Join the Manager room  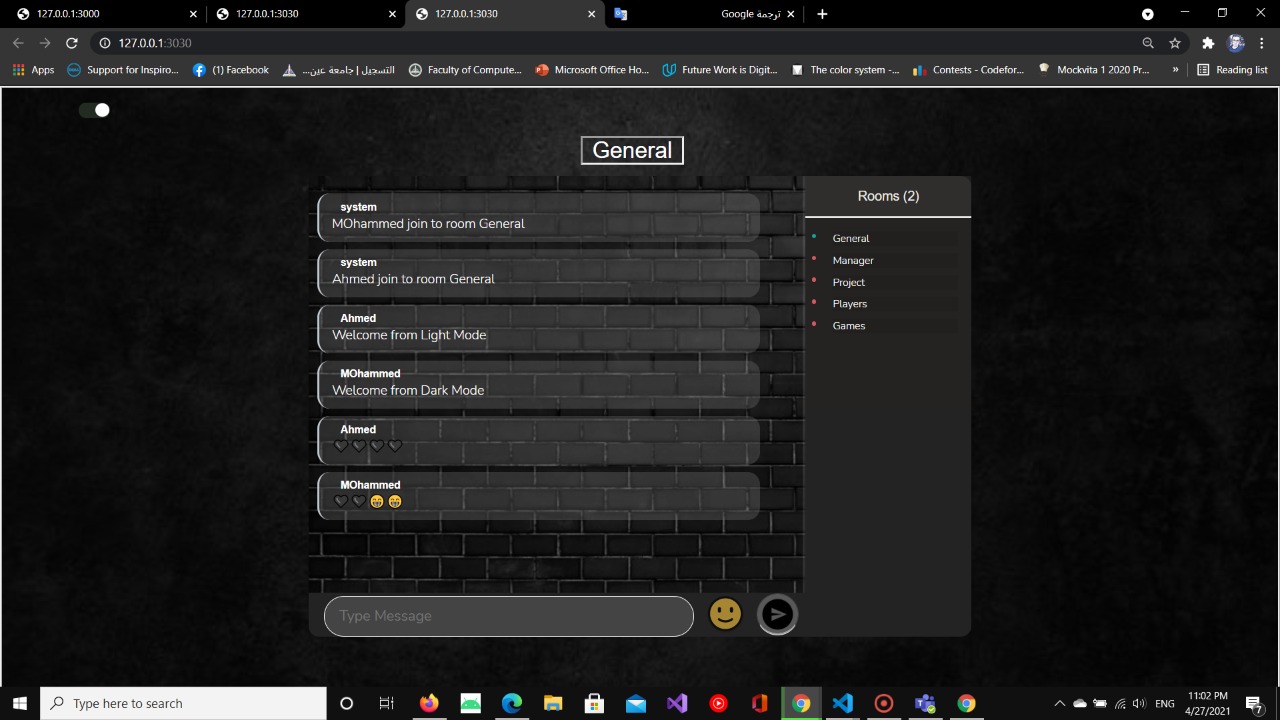click(853, 260)
